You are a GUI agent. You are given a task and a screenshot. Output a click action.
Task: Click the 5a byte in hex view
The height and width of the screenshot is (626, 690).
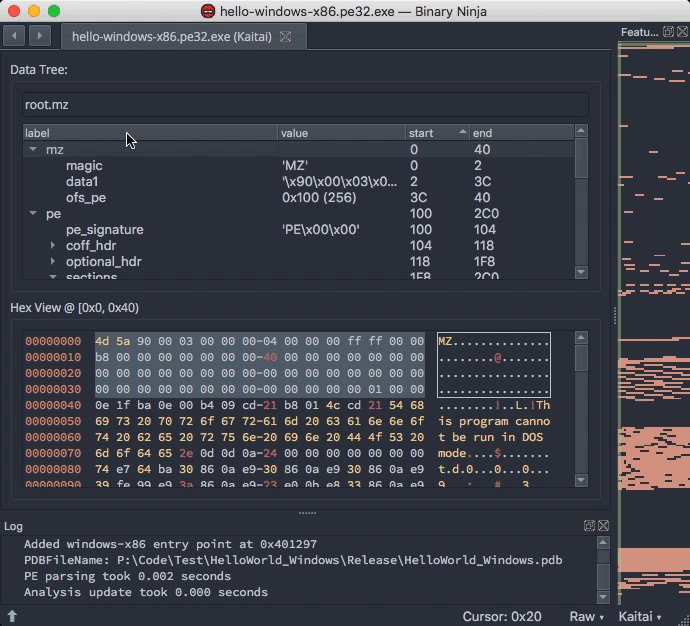tap(123, 341)
